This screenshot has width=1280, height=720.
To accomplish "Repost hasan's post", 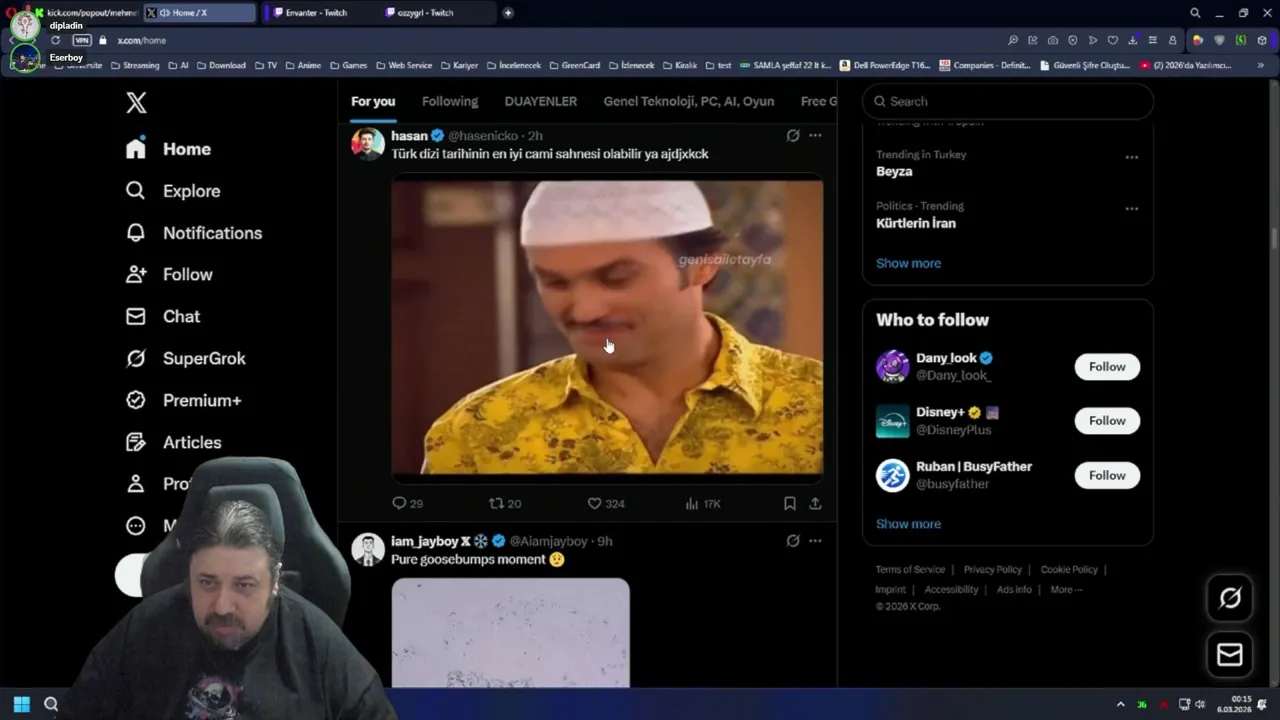I will coord(505,504).
